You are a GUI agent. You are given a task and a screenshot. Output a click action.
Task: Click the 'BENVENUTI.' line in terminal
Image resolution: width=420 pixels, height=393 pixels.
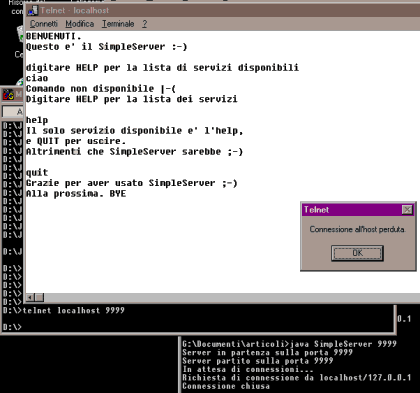coord(54,36)
